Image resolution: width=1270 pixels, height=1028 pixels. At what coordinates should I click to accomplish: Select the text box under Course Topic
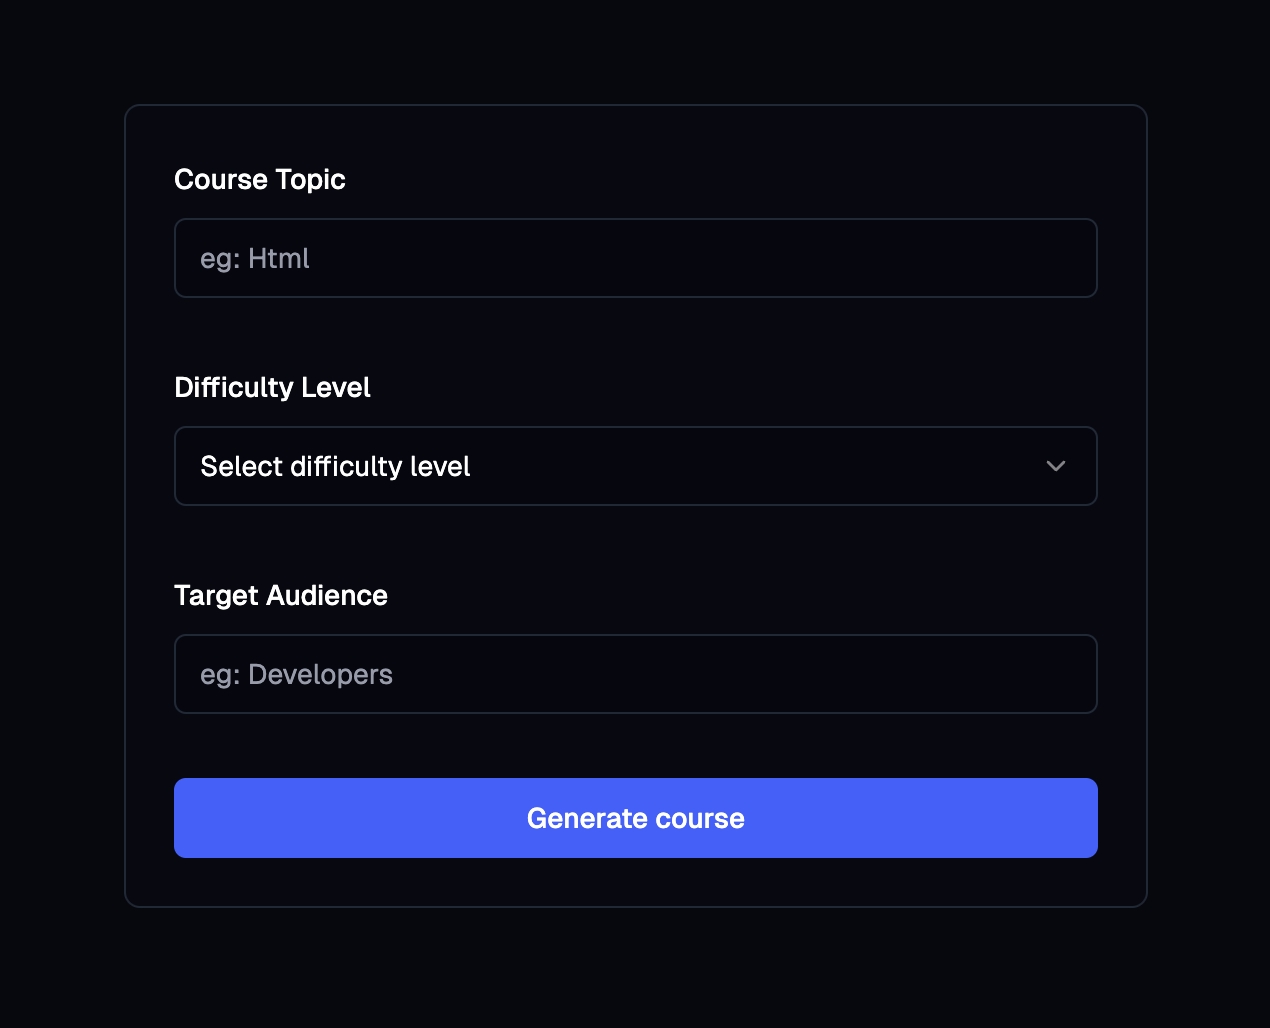[x=636, y=258]
